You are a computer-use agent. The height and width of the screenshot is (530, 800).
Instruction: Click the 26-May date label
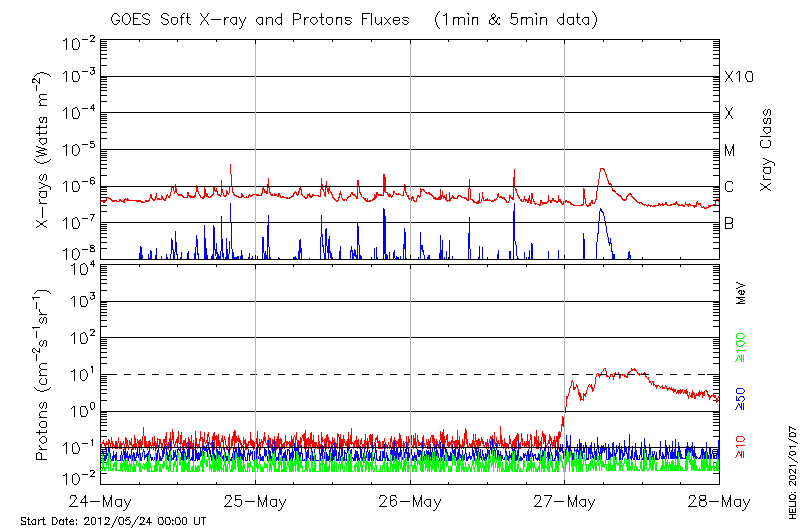point(410,500)
